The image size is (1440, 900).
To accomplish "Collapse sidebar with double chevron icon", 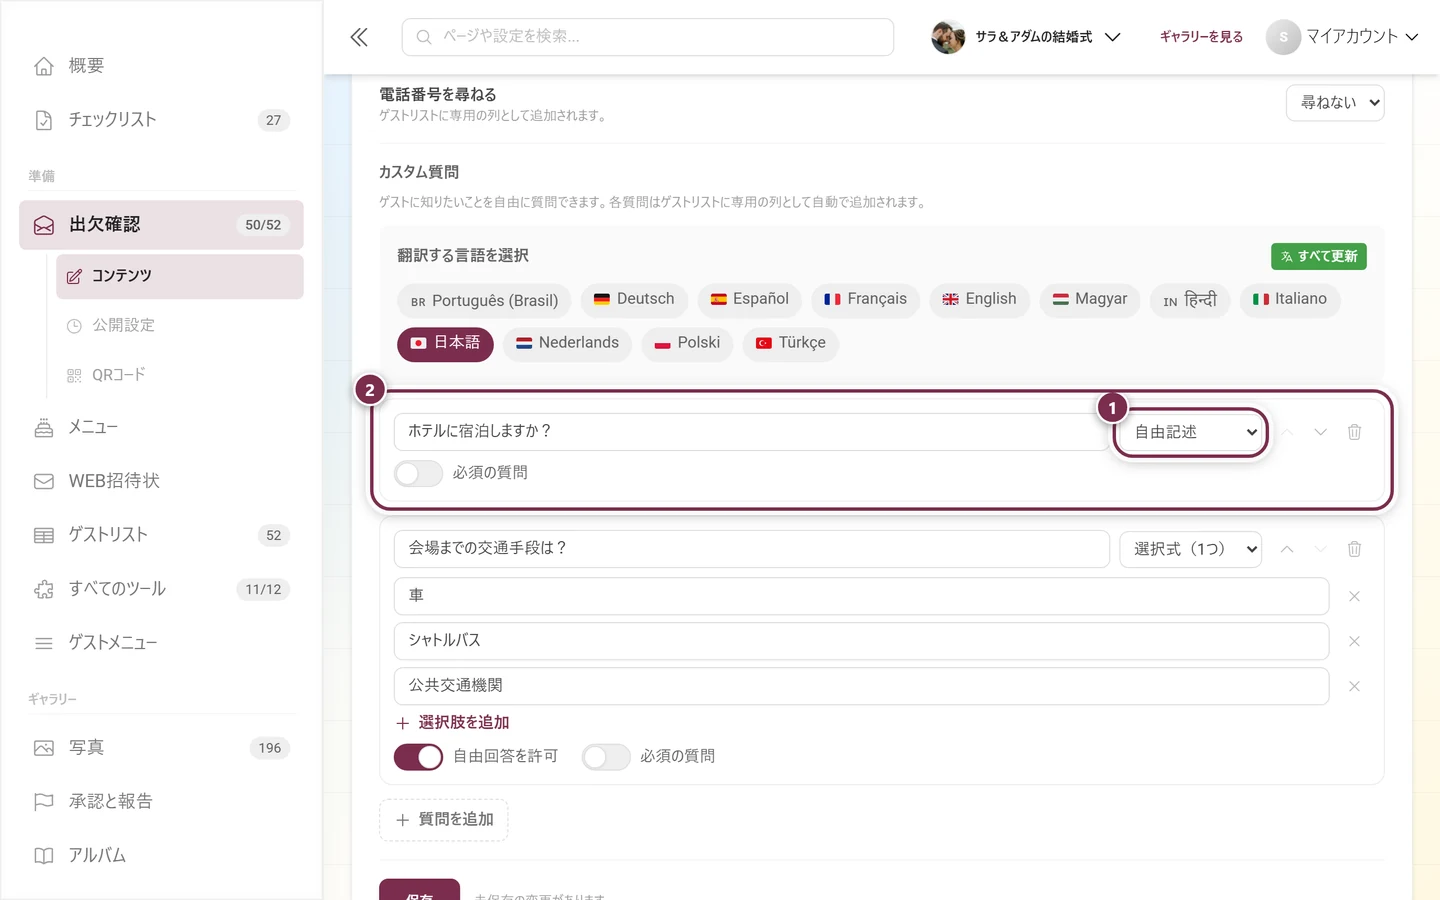I will [359, 37].
